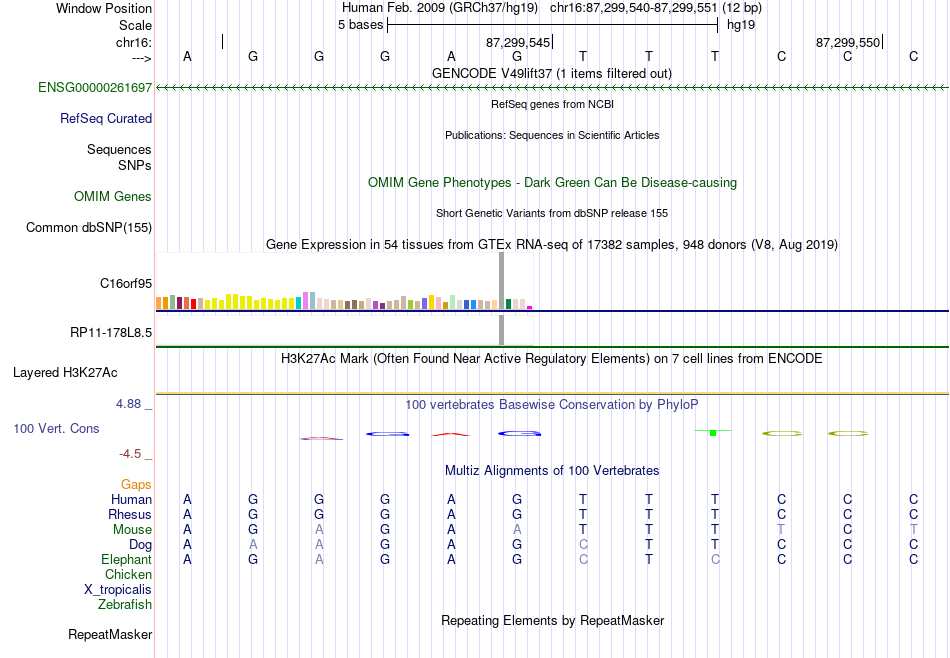Click the magenta last bar of C16orf95 chart

click(530, 308)
